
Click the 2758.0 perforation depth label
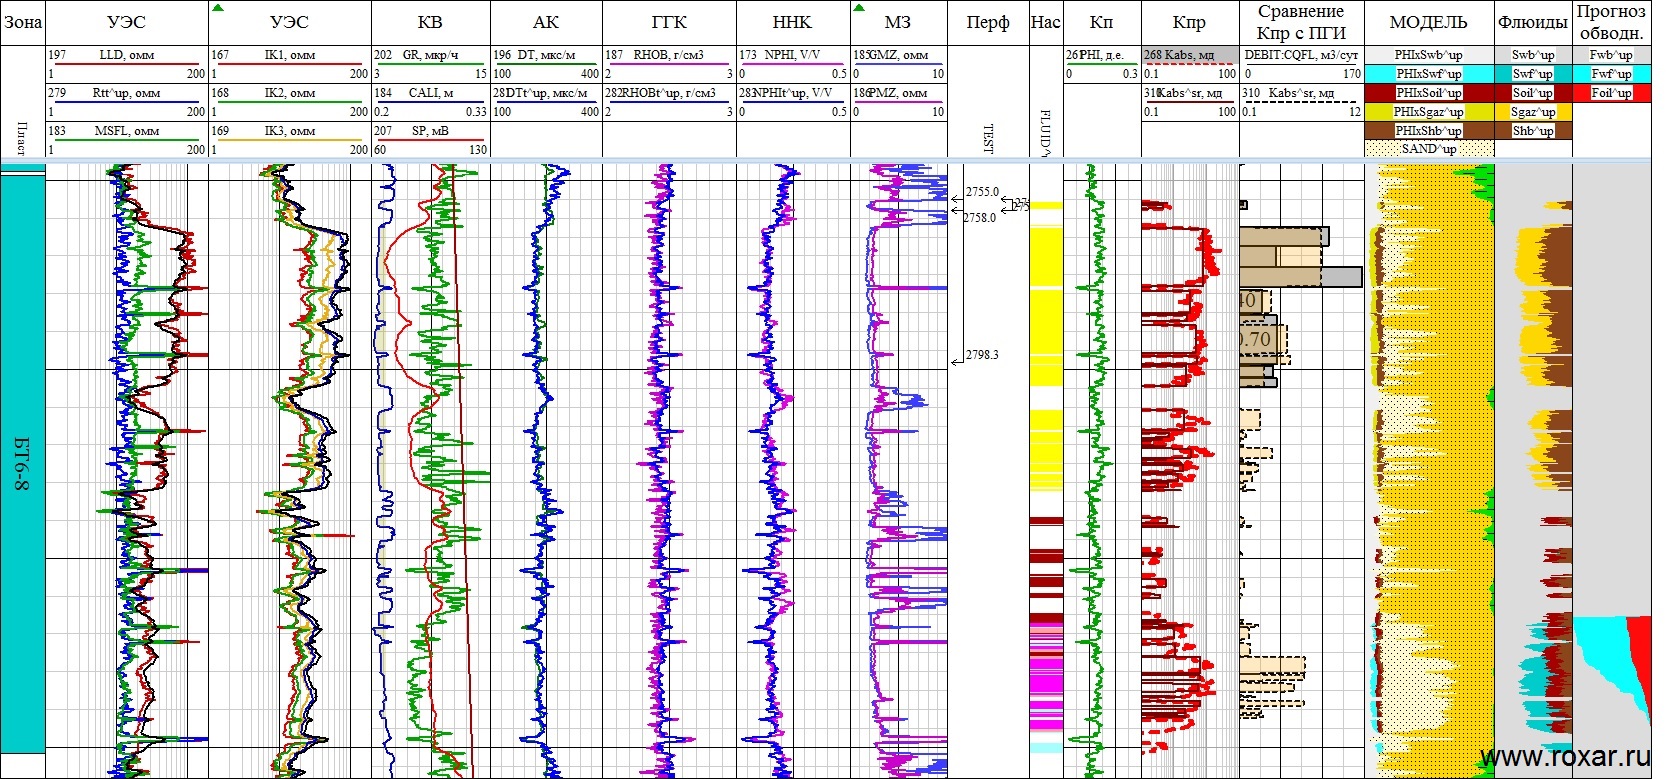click(980, 217)
